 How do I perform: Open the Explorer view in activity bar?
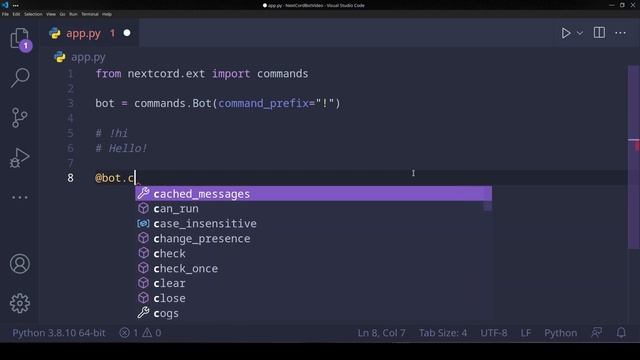[x=20, y=39]
